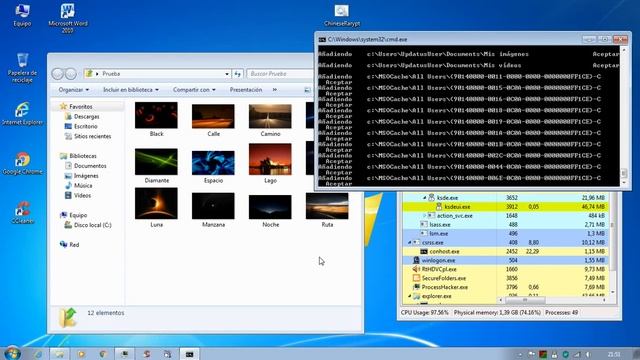
Task: Open Internet Explorer from the taskbar
Action: click(x=38, y=354)
